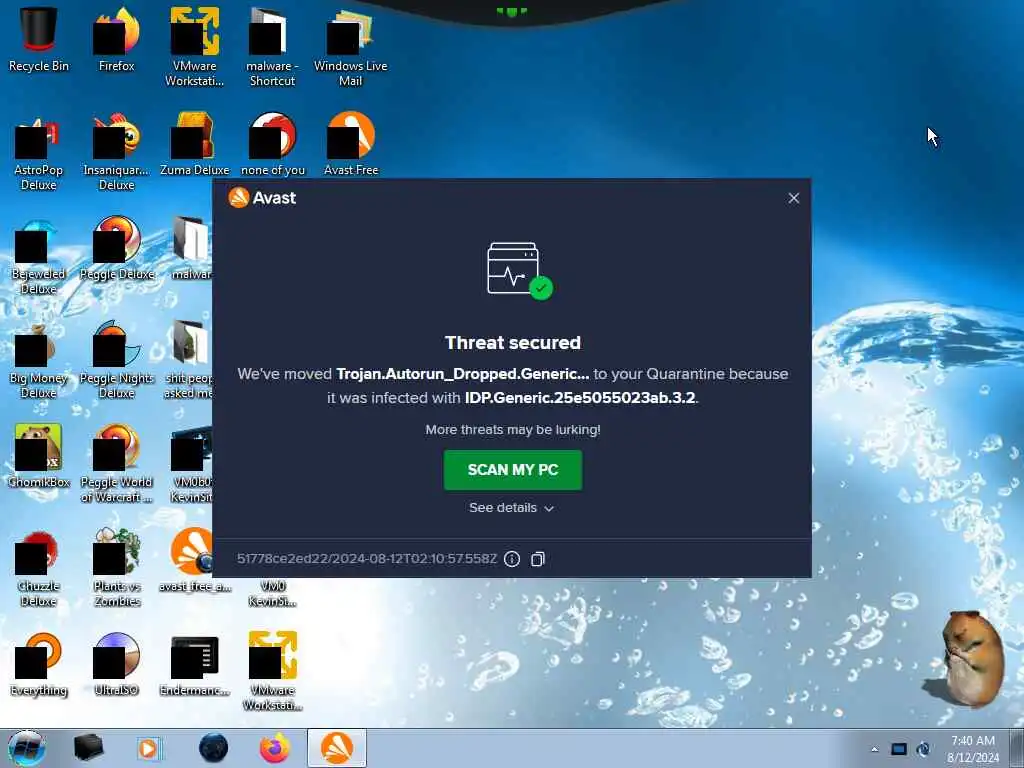
Task: Close the Avast threat popup
Action: (x=793, y=198)
